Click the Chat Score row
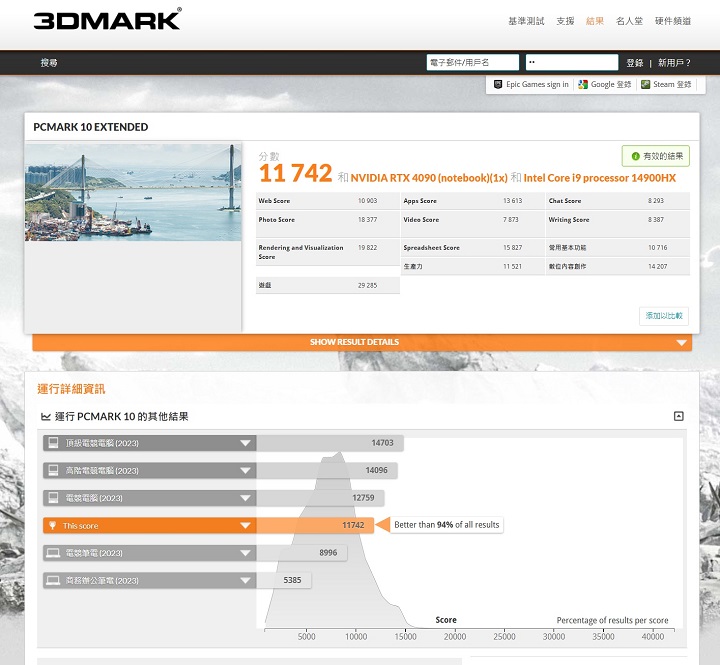Image resolution: width=720 pixels, height=665 pixels. 618,201
